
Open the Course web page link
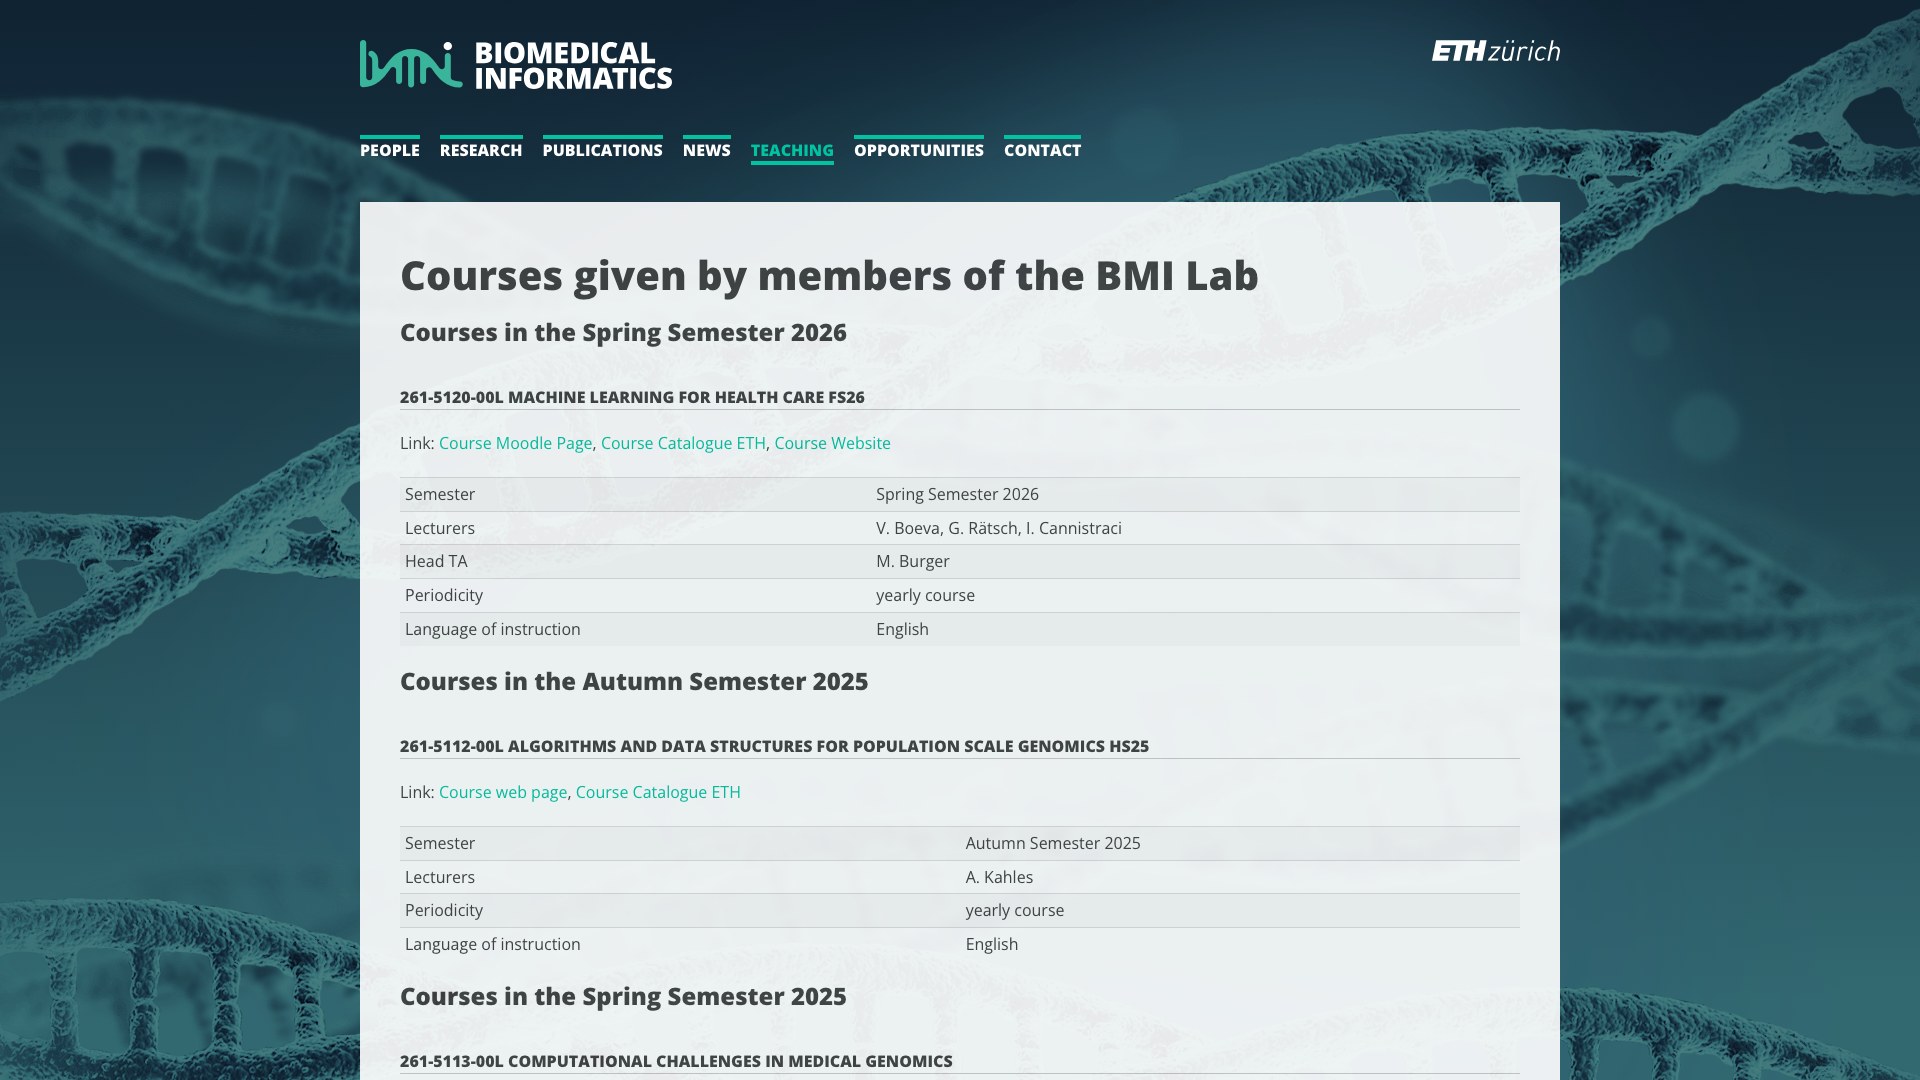tap(503, 792)
